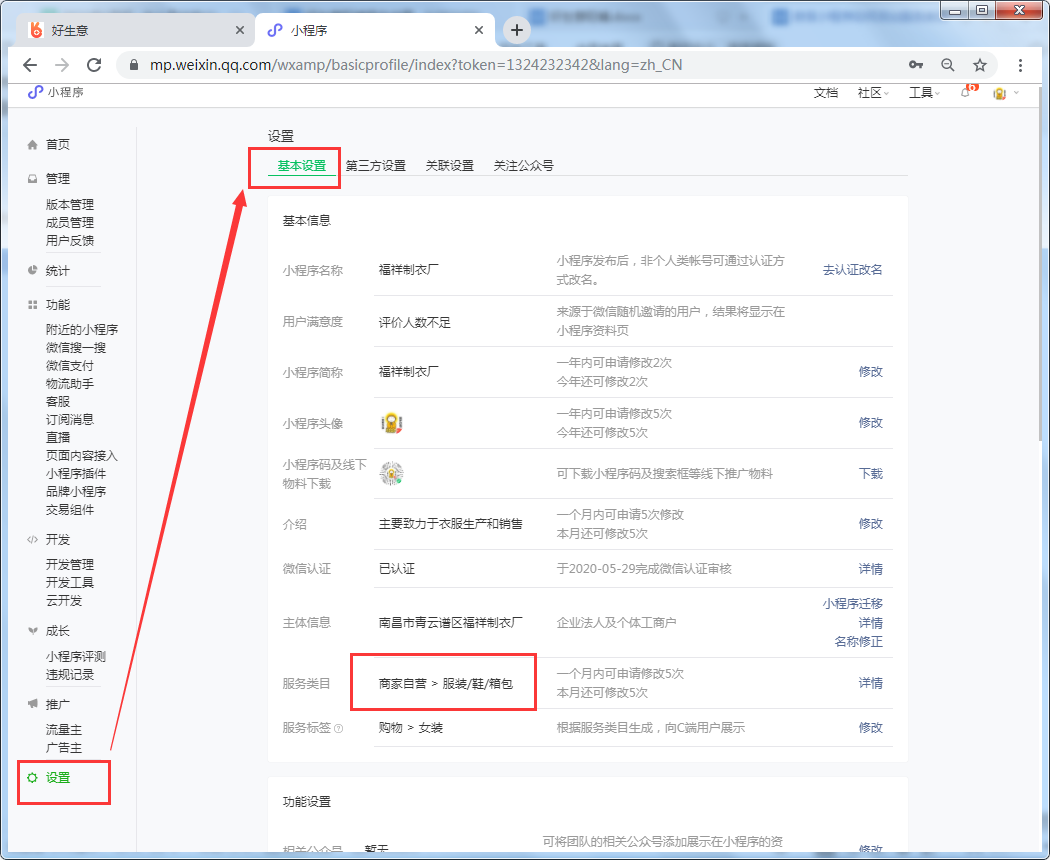Open 成员管理 in sidebar
1050x860 pixels.
coord(70,223)
